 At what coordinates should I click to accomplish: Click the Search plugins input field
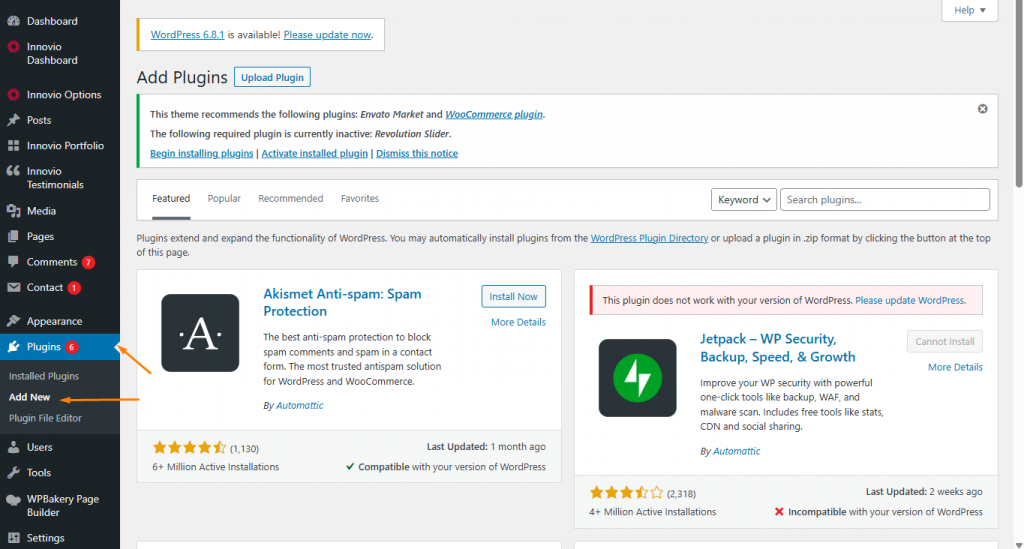click(x=884, y=200)
